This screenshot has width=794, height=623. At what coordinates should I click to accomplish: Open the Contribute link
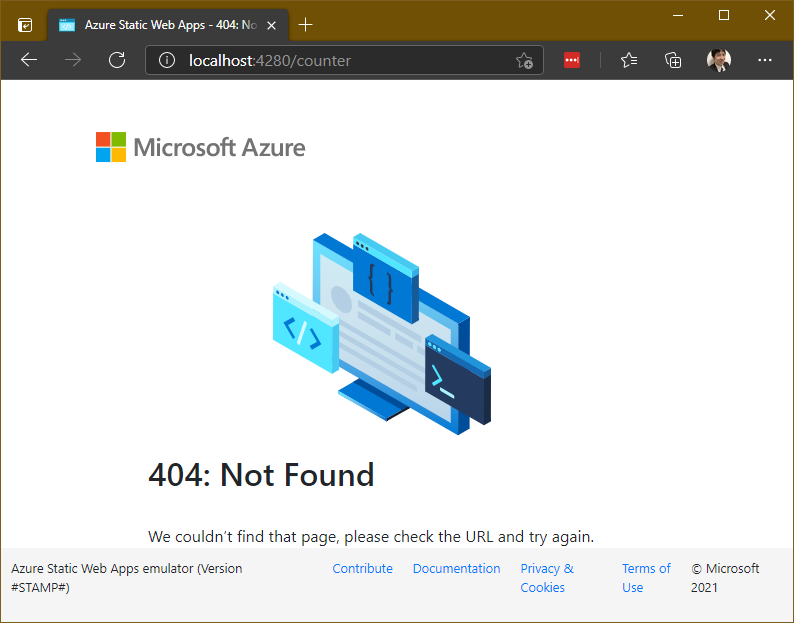click(363, 568)
